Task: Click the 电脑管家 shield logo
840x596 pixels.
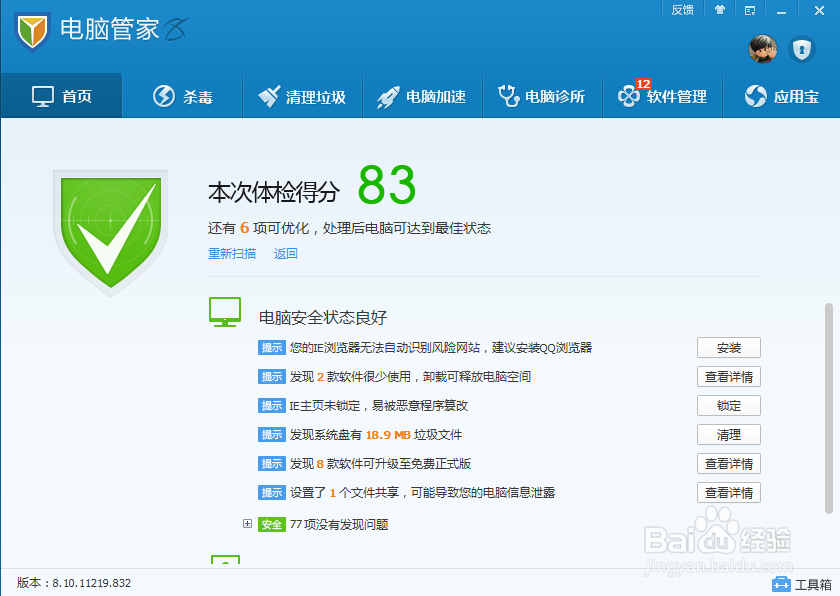Action: pyautogui.click(x=33, y=31)
